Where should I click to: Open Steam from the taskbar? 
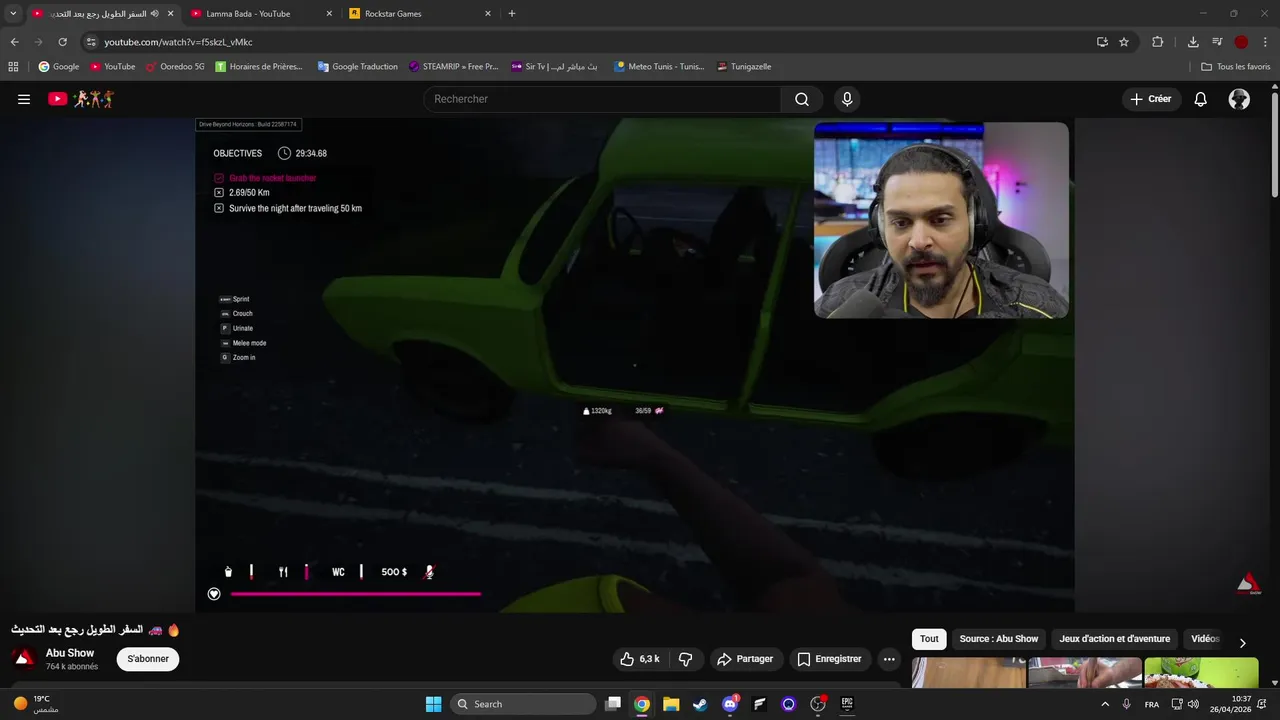click(700, 704)
